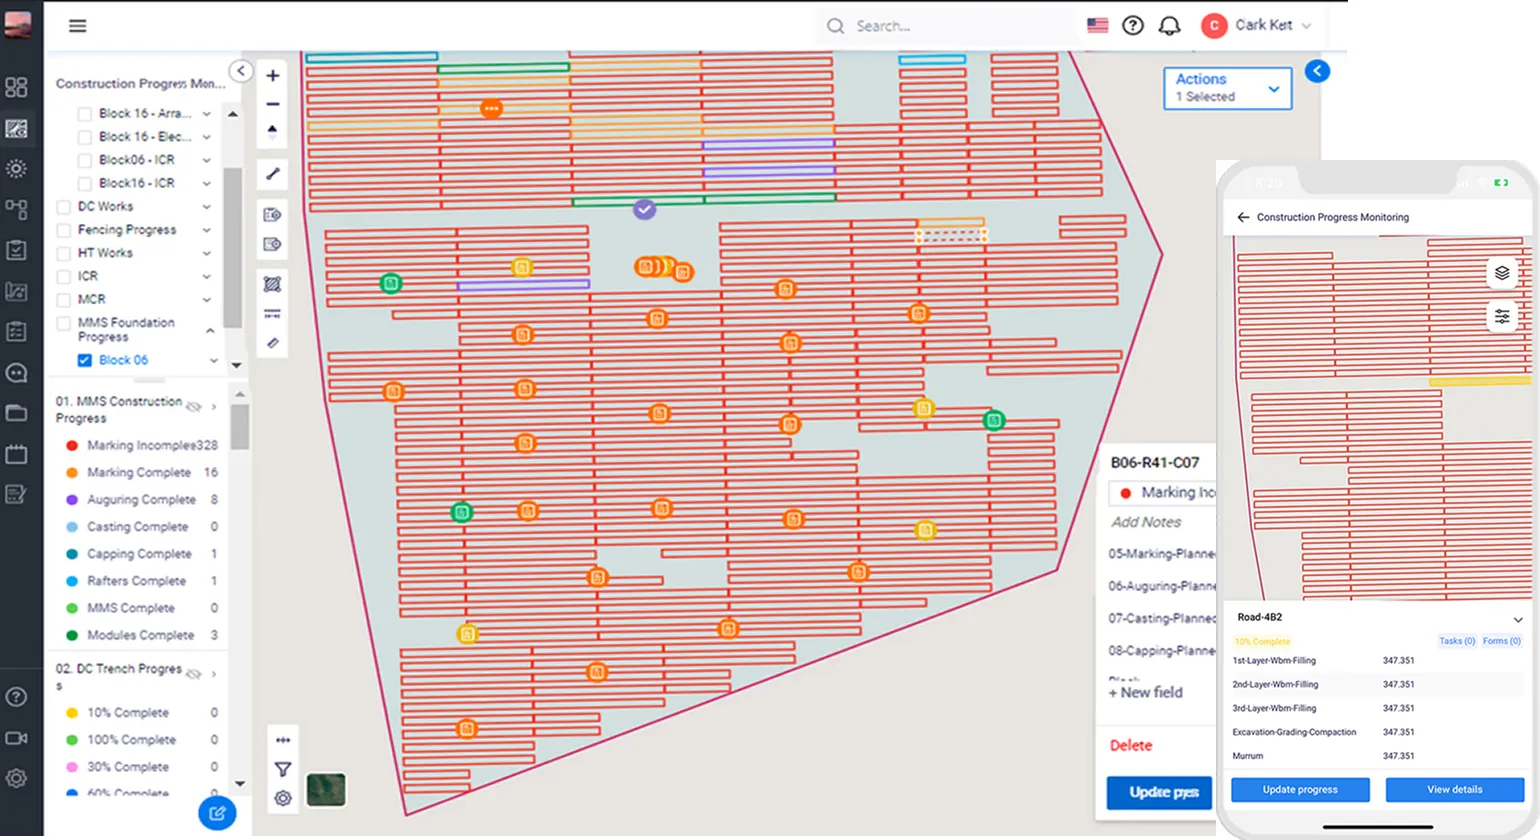Switch basemap via satellite thumbnail
Screen dimensions: 1540x840
[326, 790]
